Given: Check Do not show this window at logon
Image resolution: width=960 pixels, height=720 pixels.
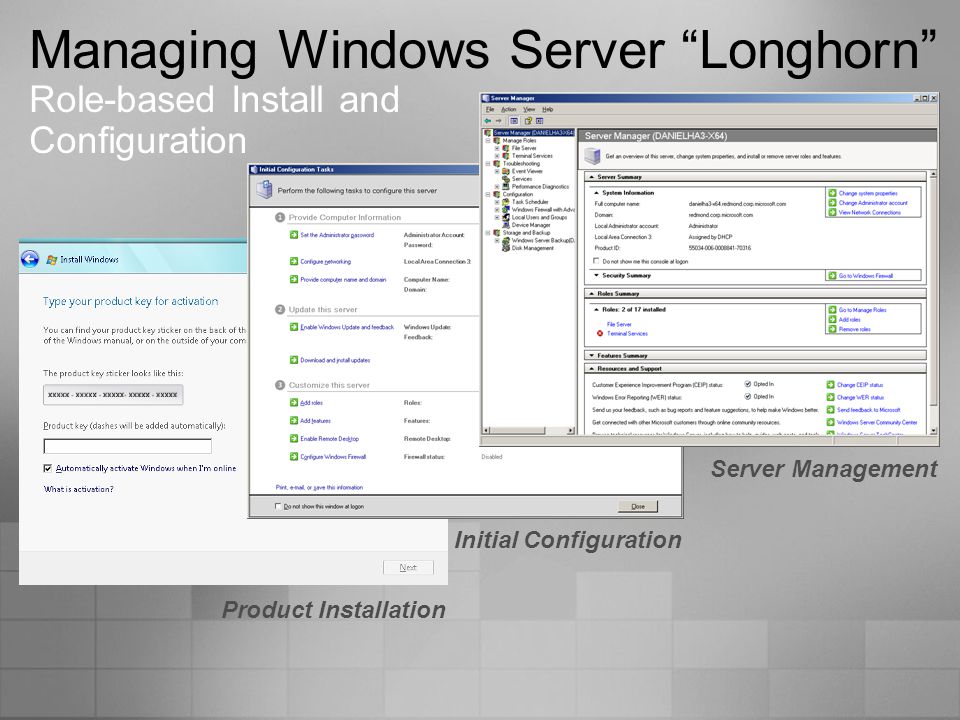Looking at the screenshot, I should coord(278,506).
